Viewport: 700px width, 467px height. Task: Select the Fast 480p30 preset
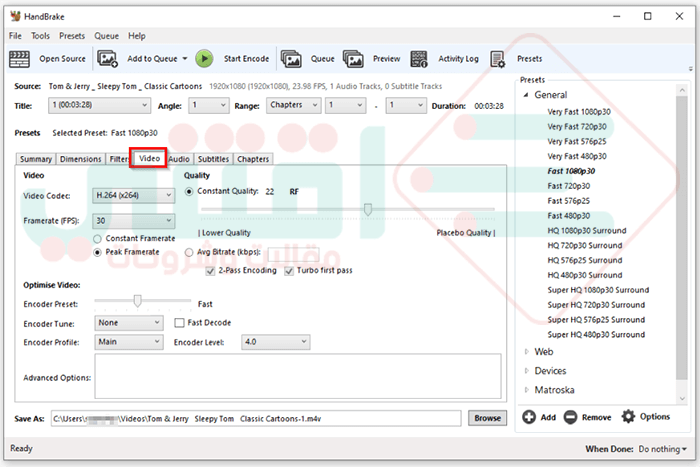click(x=569, y=216)
